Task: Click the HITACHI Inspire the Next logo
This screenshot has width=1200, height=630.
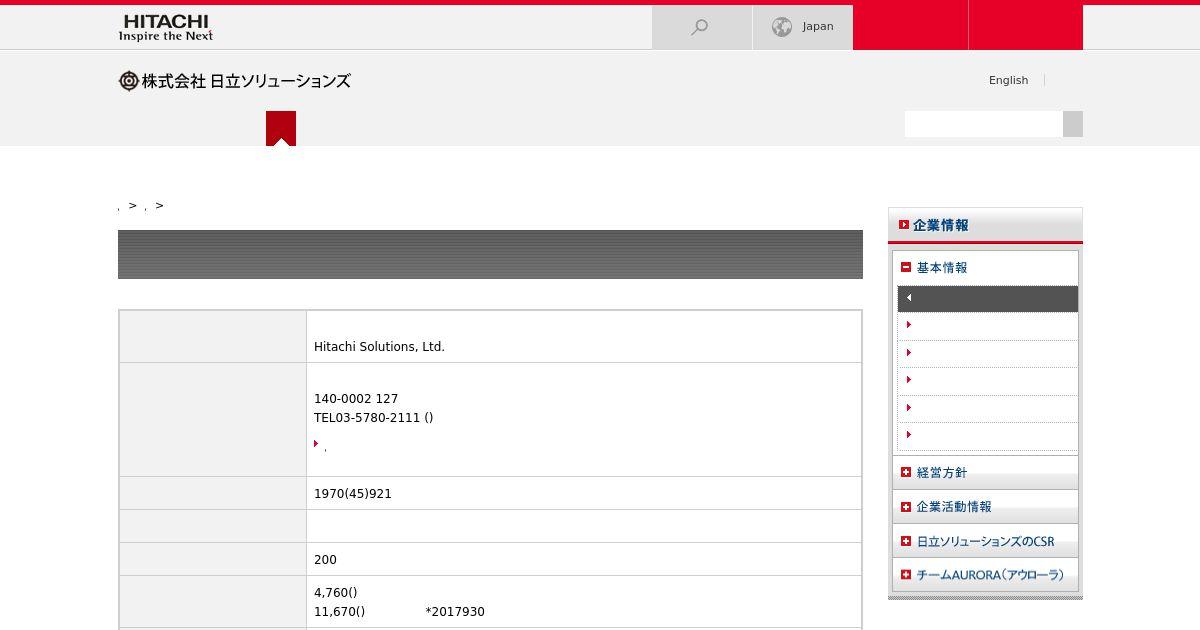Action: tap(165, 28)
